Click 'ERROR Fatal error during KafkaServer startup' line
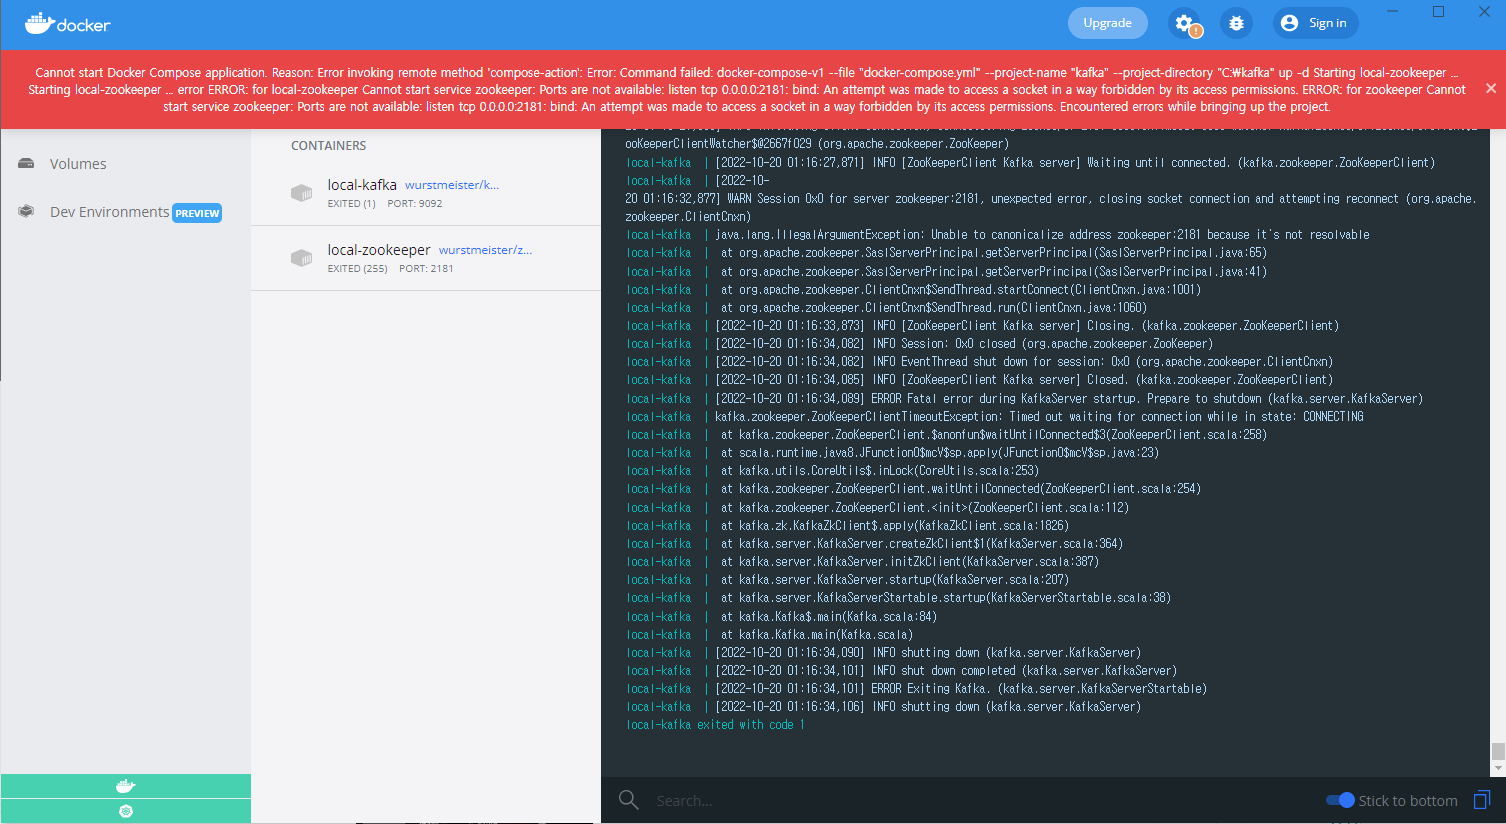 pos(1025,399)
